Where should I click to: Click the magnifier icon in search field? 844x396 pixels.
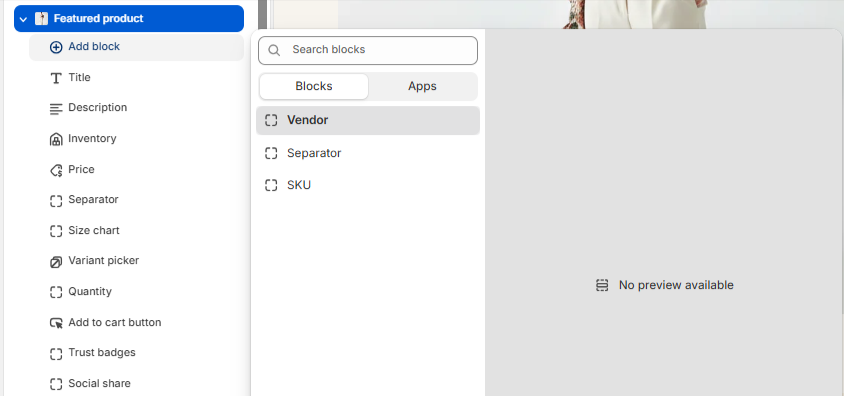coord(274,50)
